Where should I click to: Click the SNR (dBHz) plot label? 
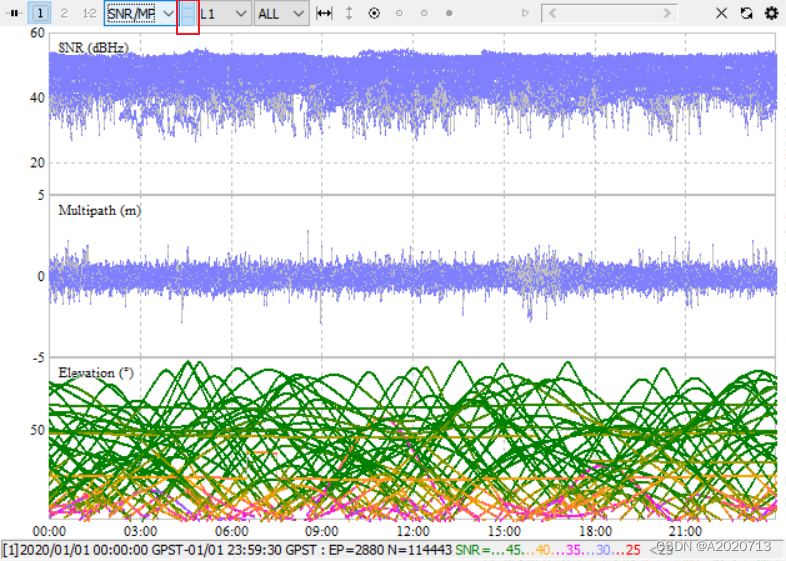94,48
